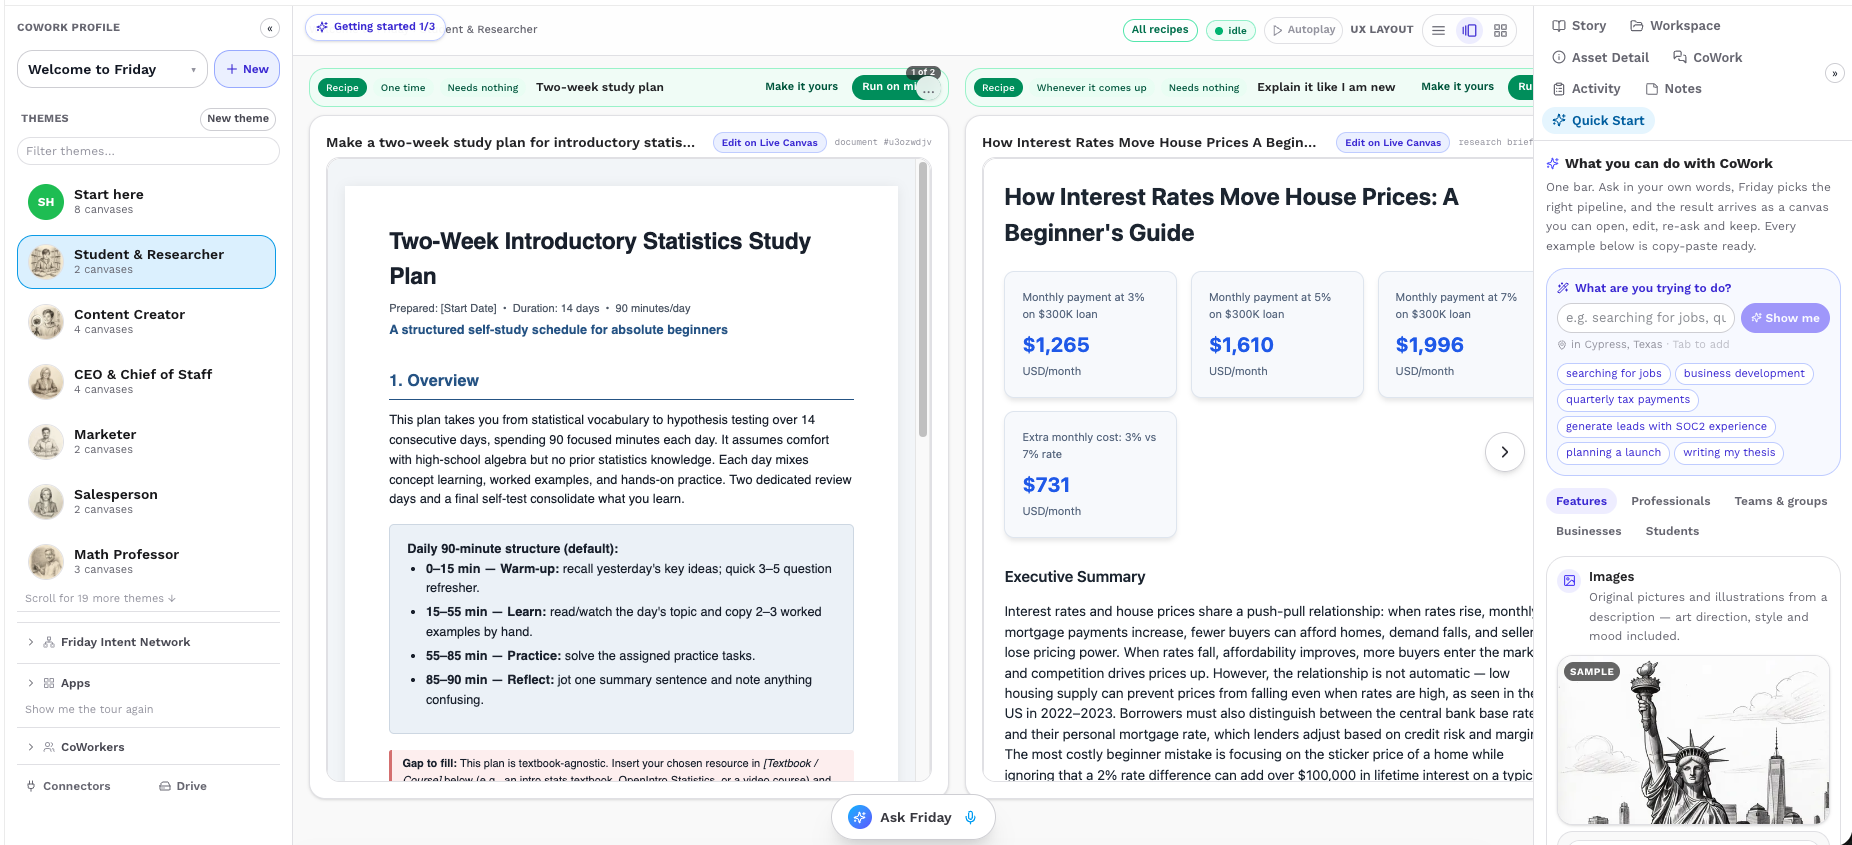Open the Workspace tab
Screen dimensions: 1852x845
(x=1675, y=26)
